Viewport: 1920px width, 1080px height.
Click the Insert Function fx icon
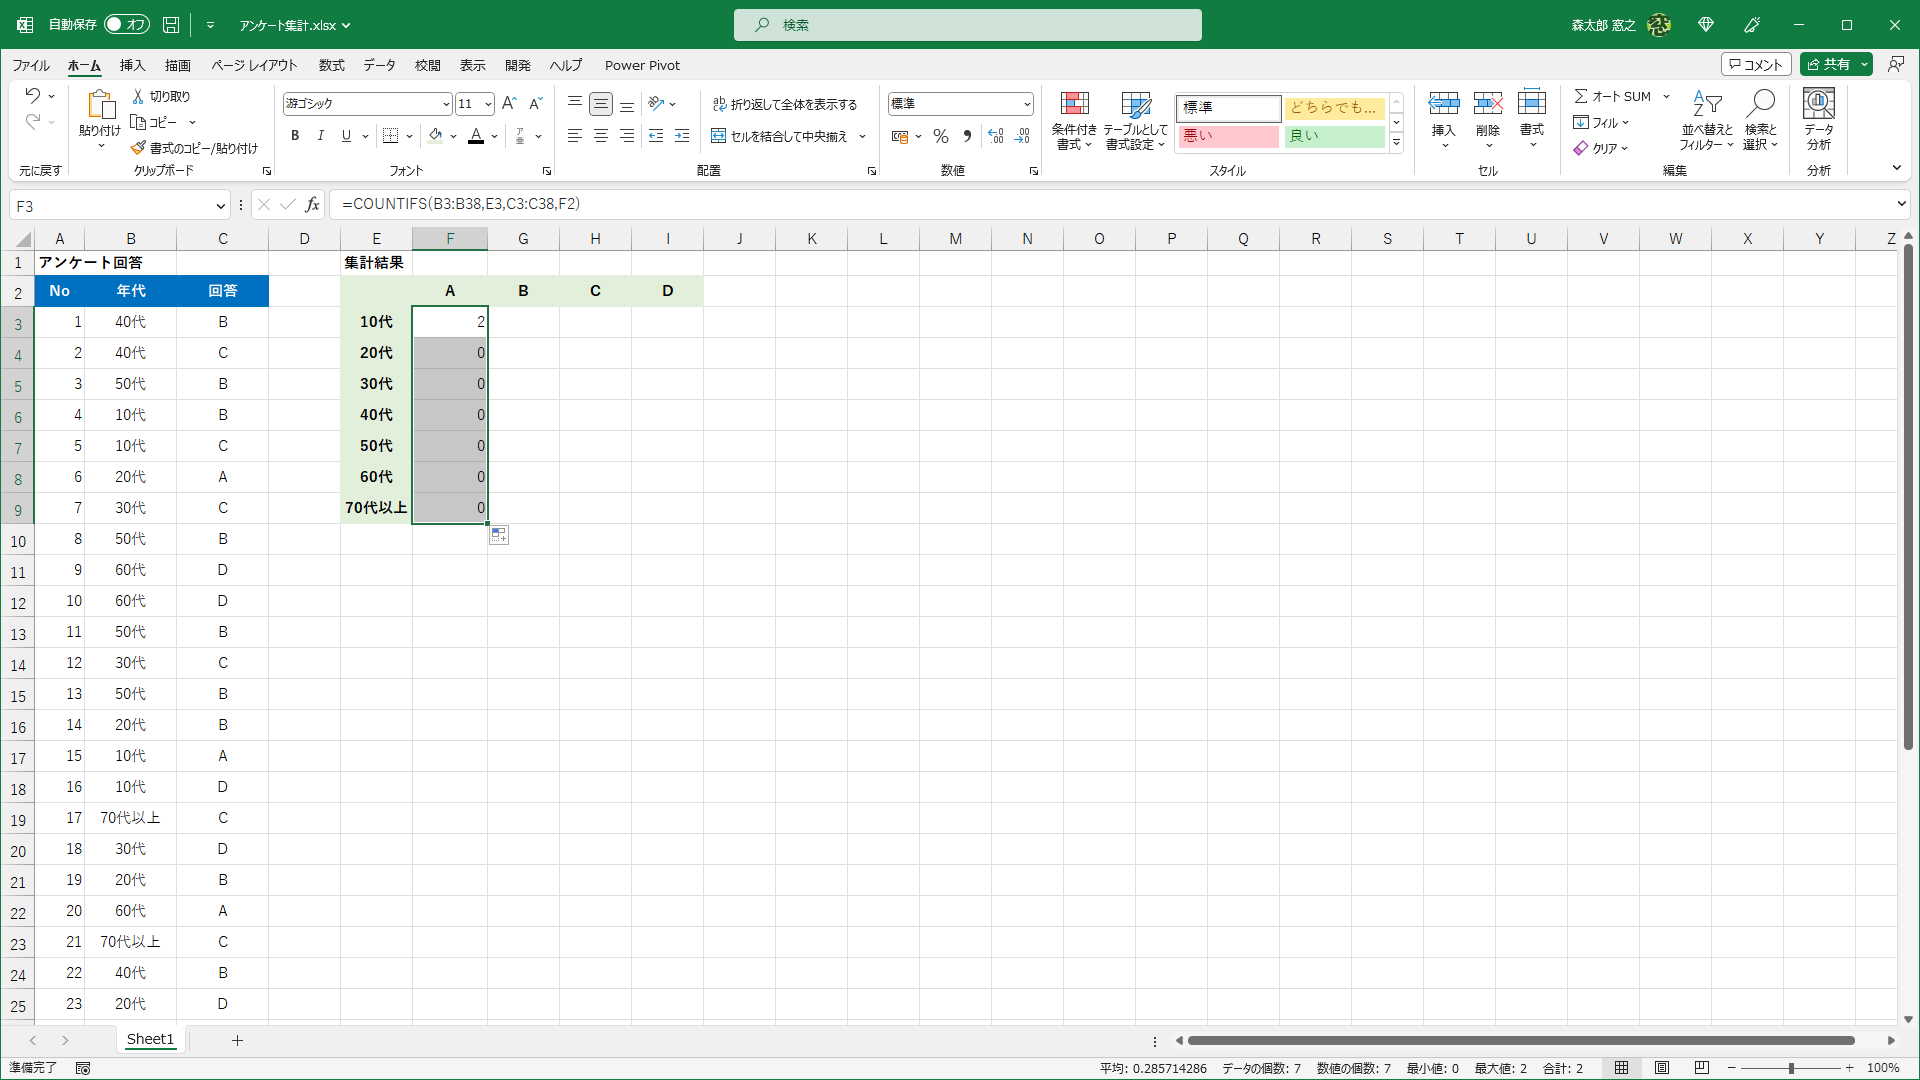pyautogui.click(x=312, y=204)
